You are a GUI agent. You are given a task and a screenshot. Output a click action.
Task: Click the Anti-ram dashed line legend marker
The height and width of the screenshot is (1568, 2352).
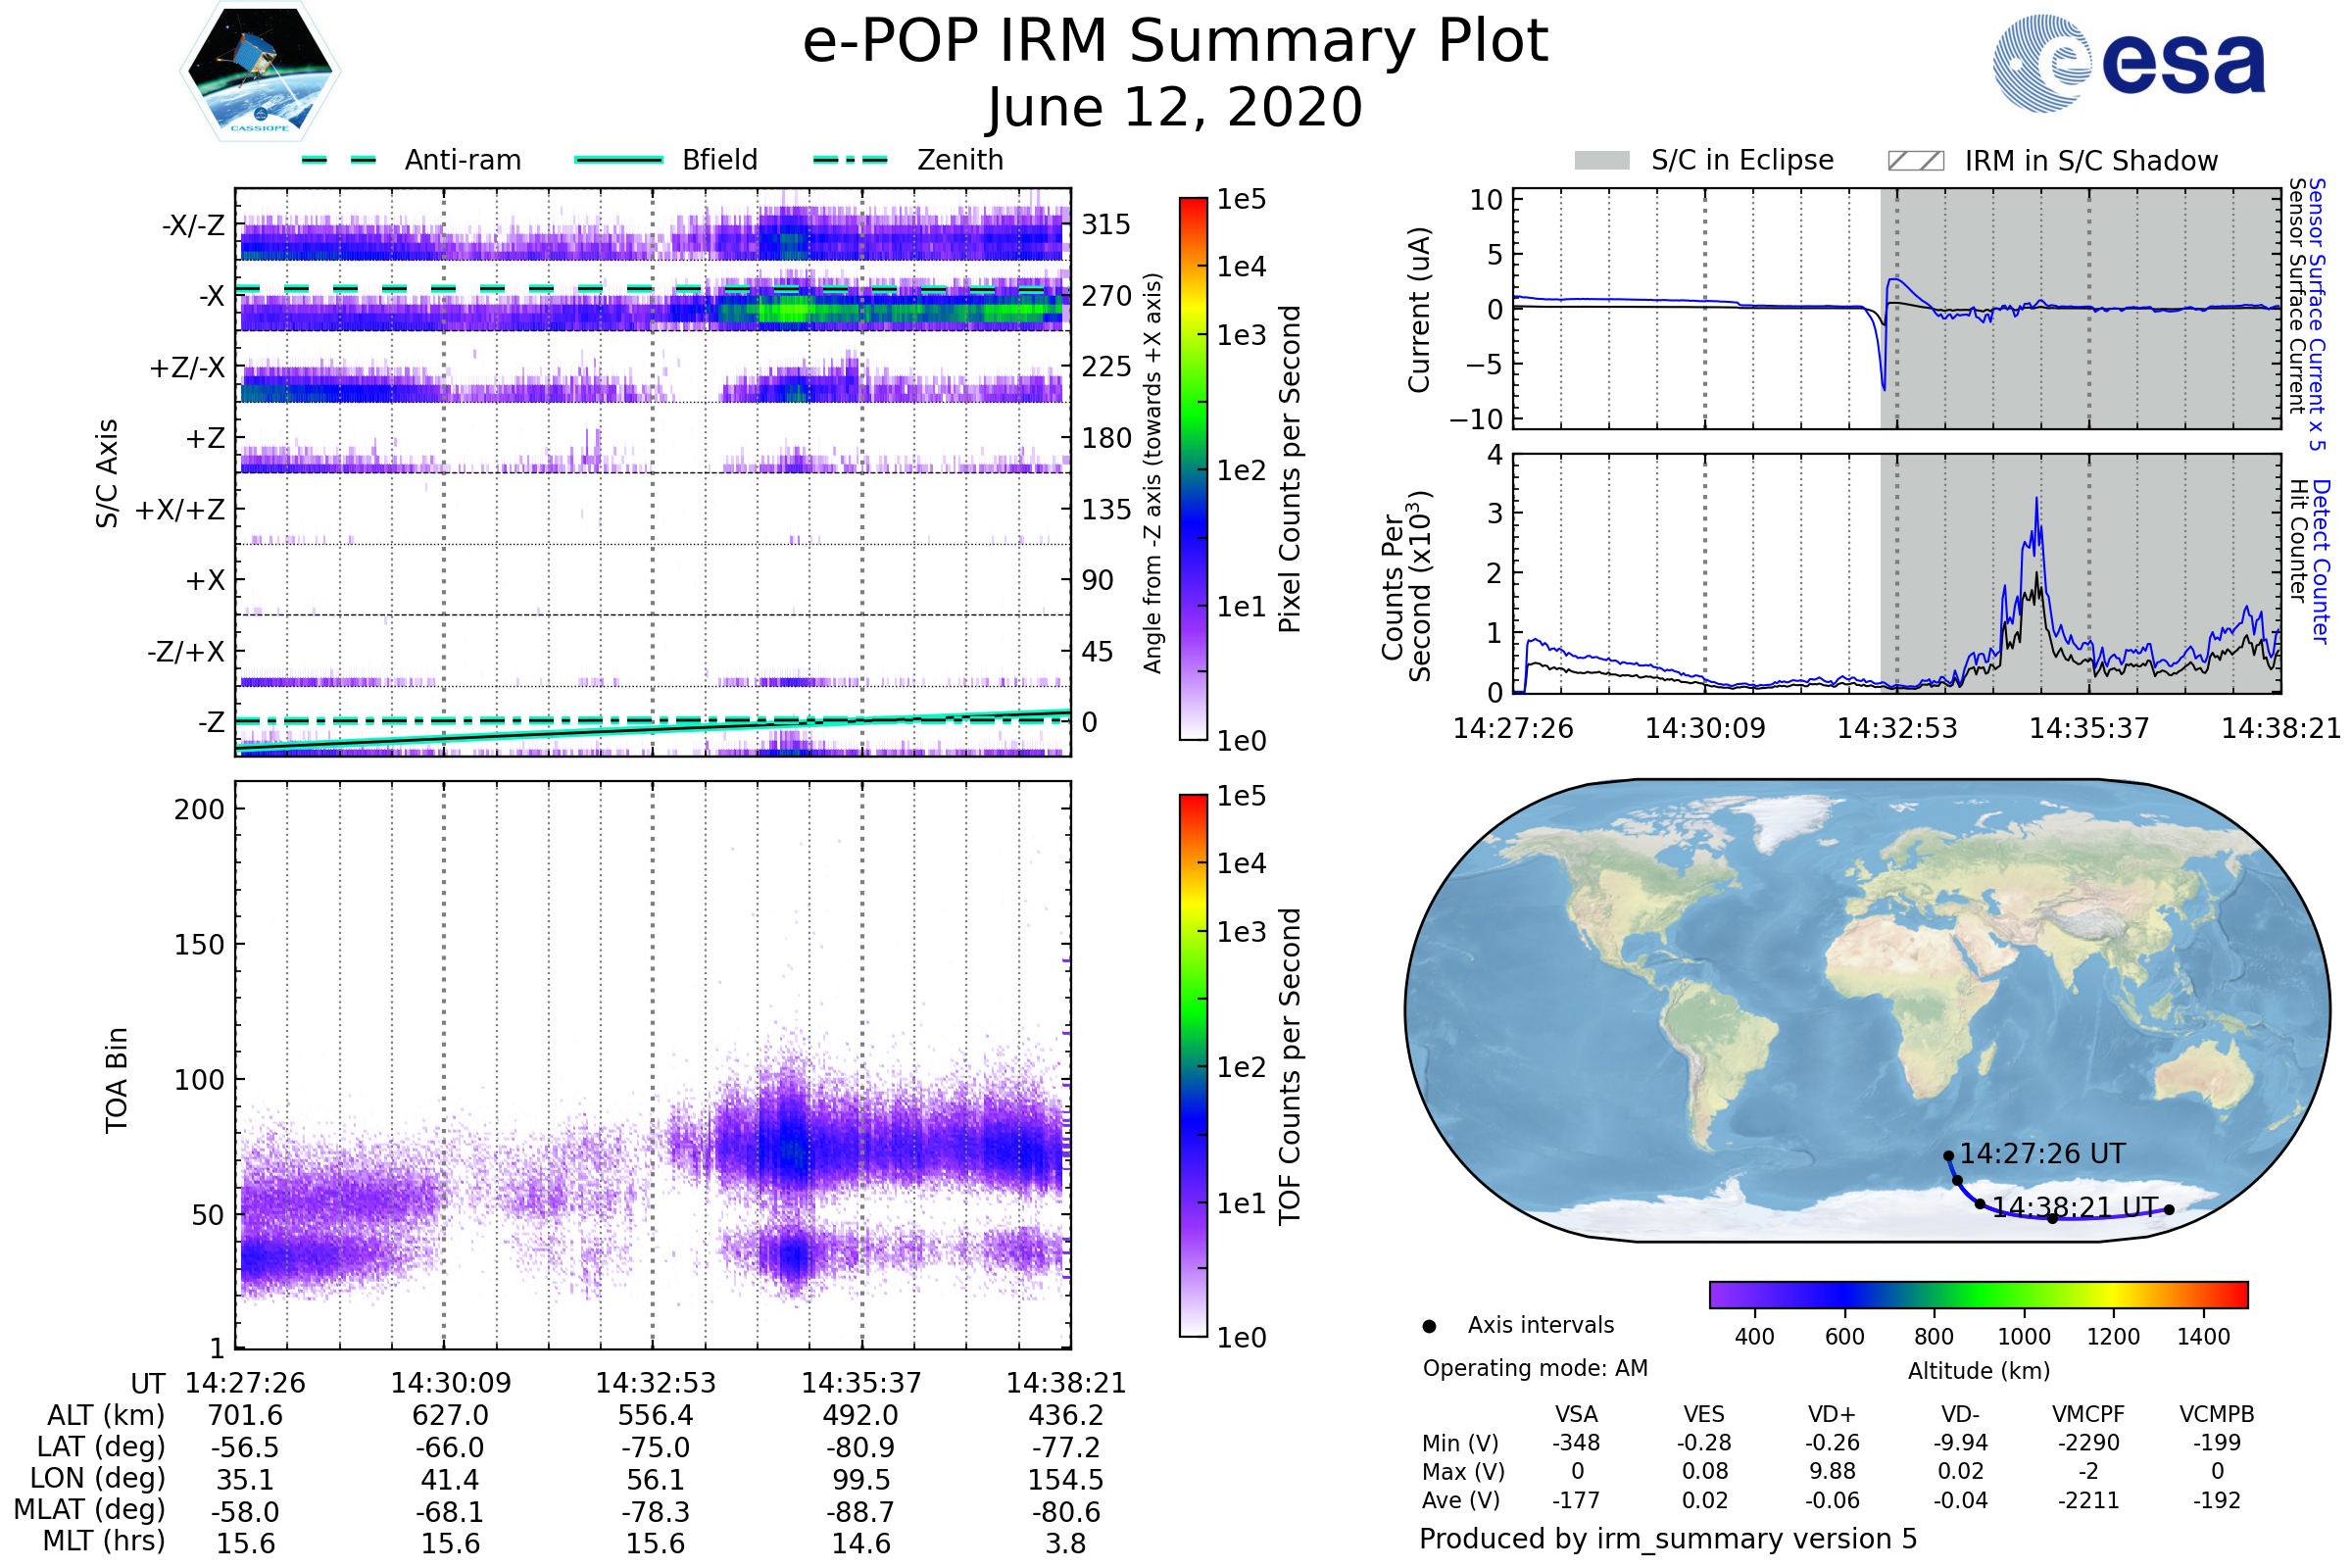point(339,160)
